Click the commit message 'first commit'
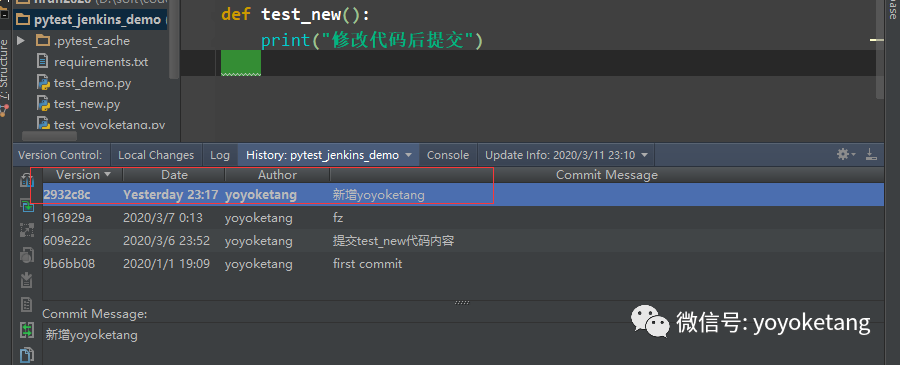The width and height of the screenshot is (900, 365). (x=367, y=264)
